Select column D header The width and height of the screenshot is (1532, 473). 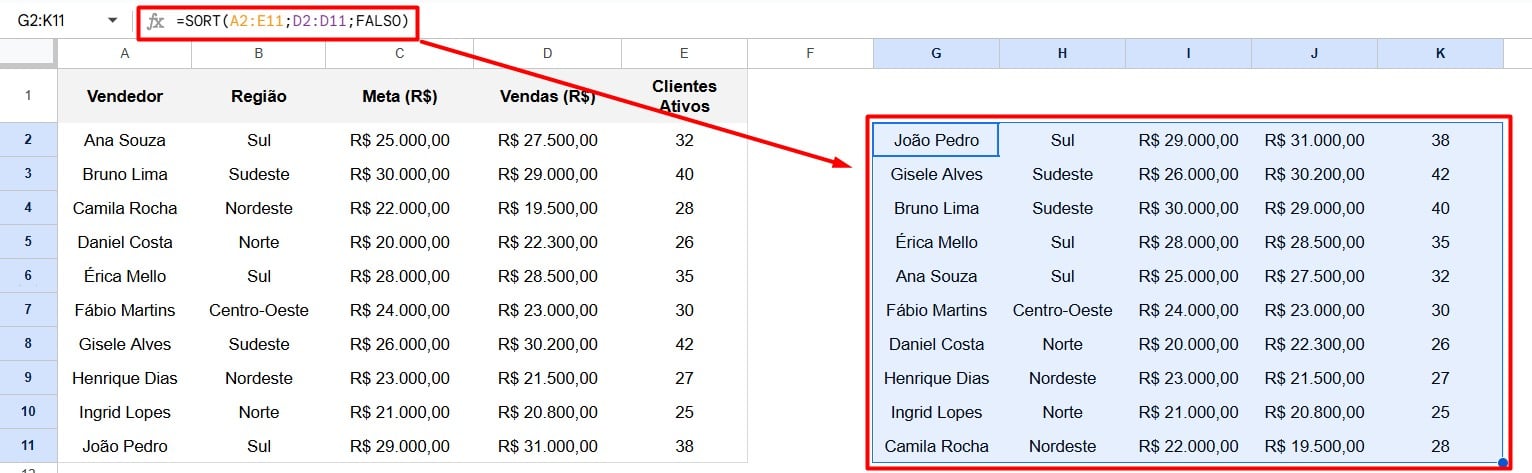click(x=548, y=54)
